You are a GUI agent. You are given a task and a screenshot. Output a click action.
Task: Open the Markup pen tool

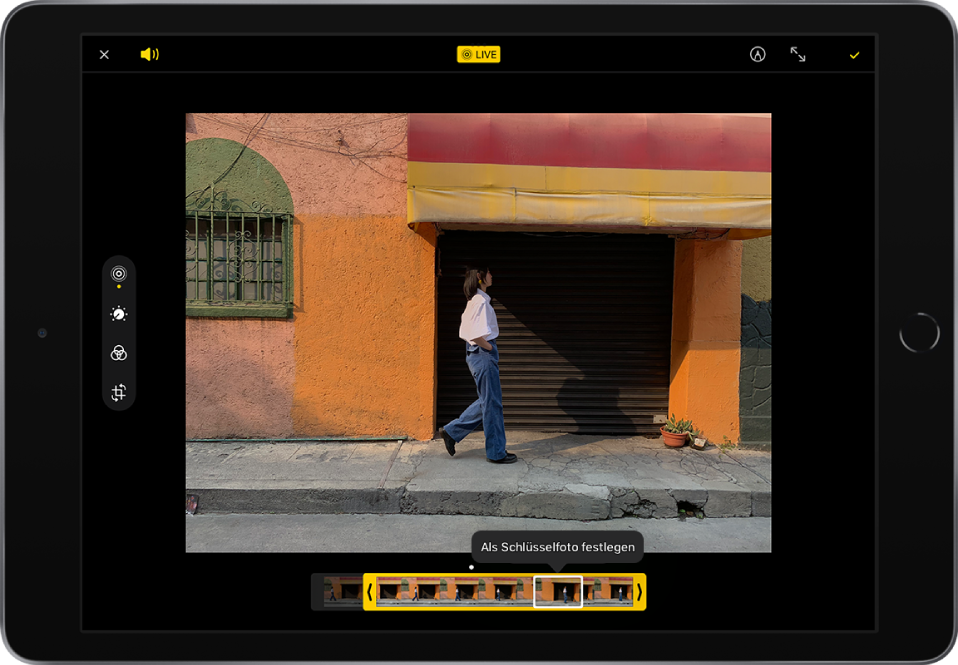pos(757,55)
